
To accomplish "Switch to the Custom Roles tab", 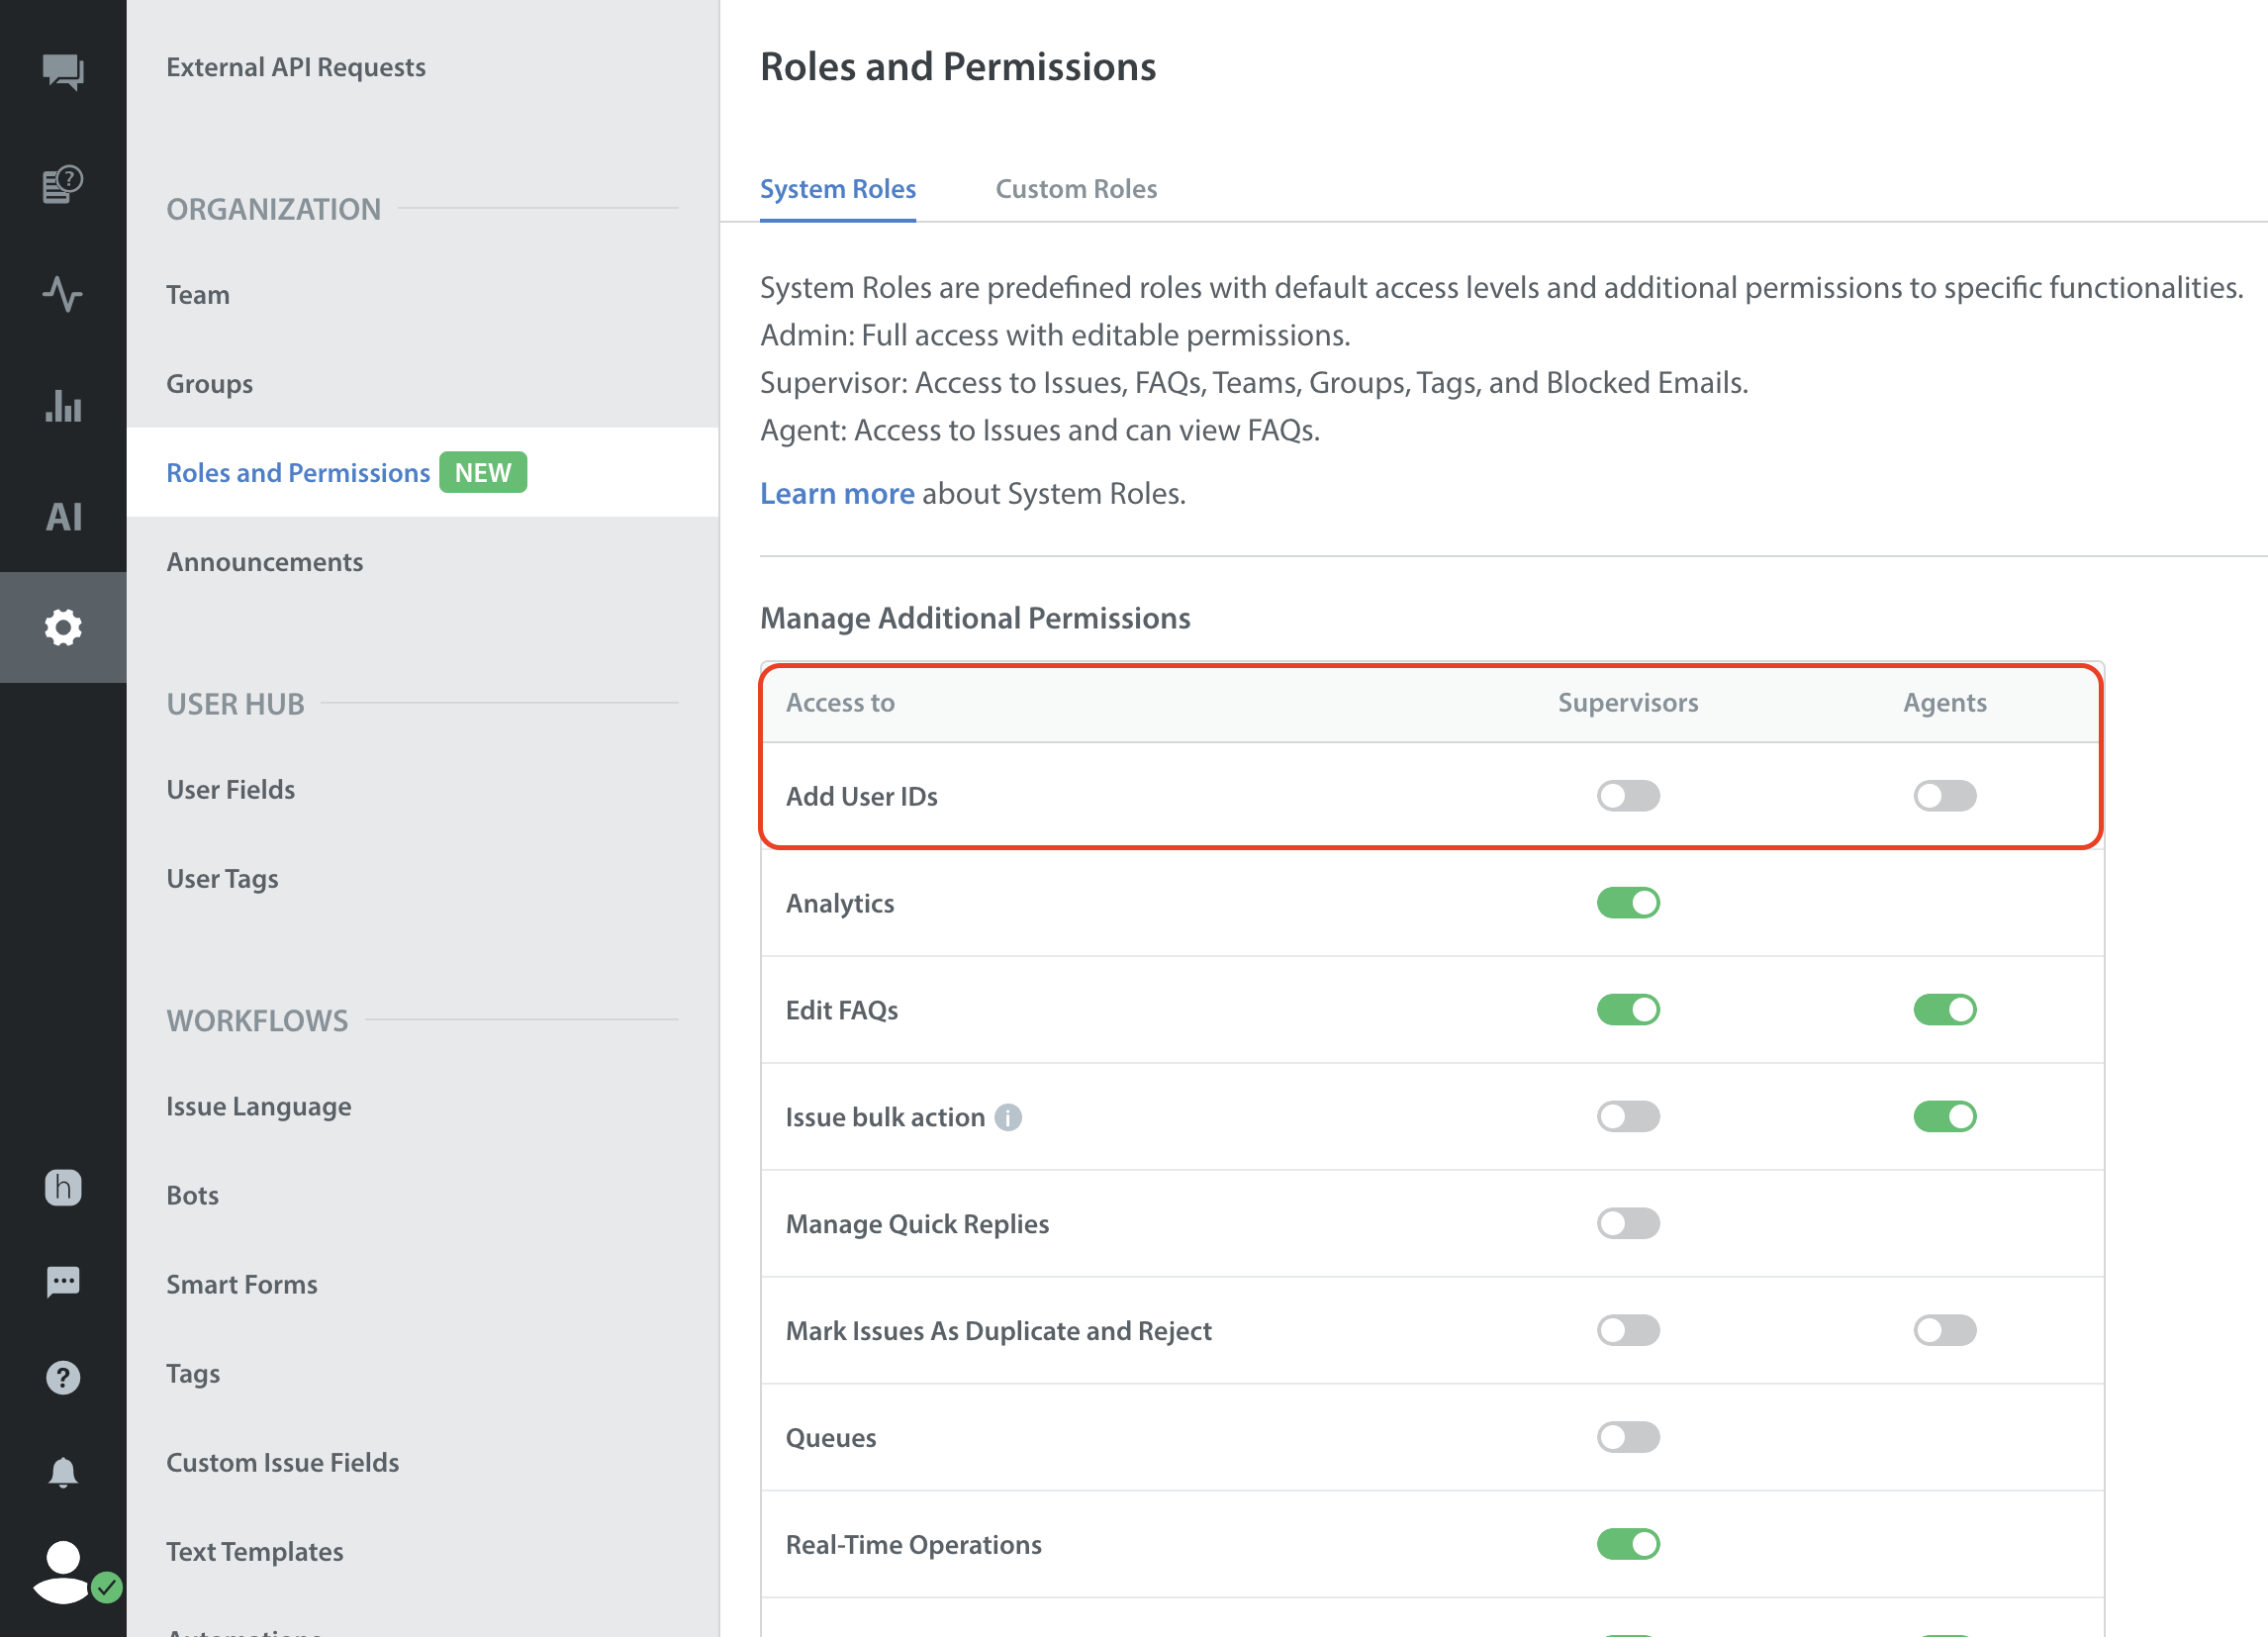I will click(x=1075, y=189).
